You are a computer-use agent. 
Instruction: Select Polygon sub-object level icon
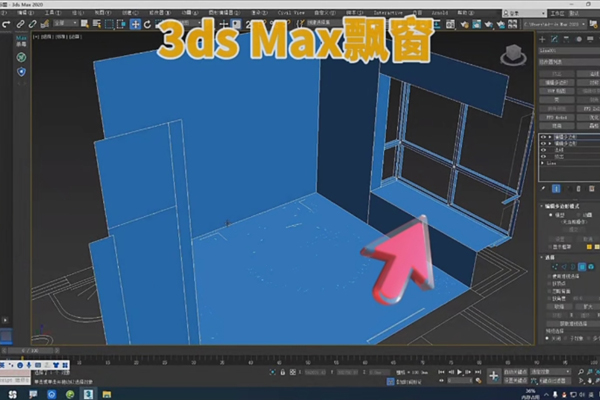(582, 266)
